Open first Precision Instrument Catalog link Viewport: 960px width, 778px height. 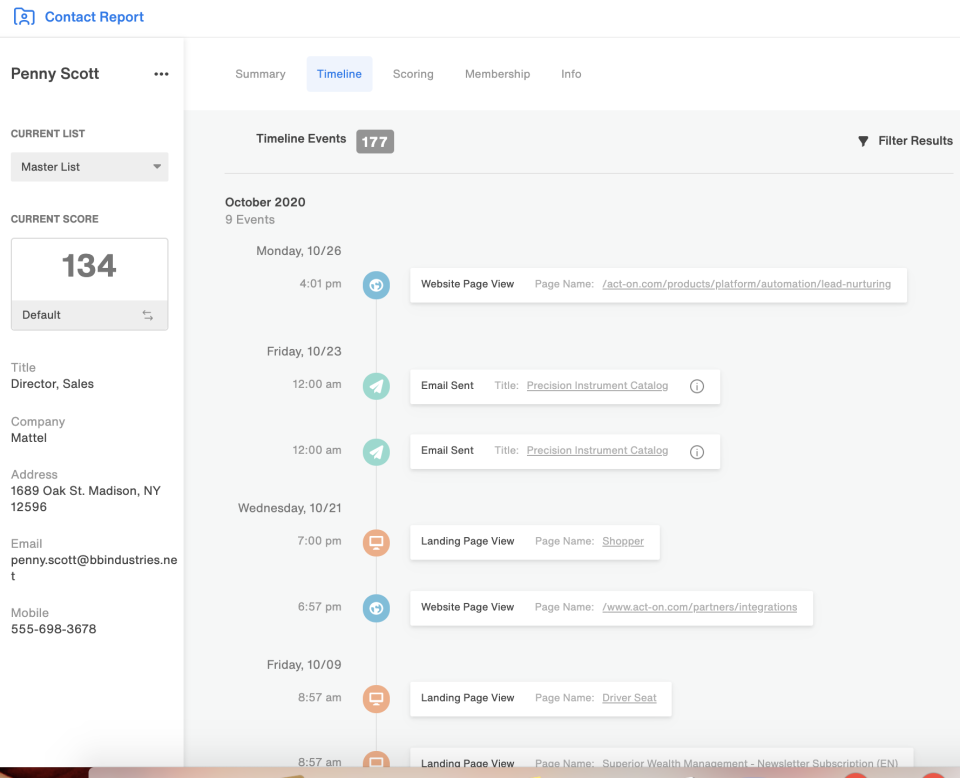pos(597,386)
